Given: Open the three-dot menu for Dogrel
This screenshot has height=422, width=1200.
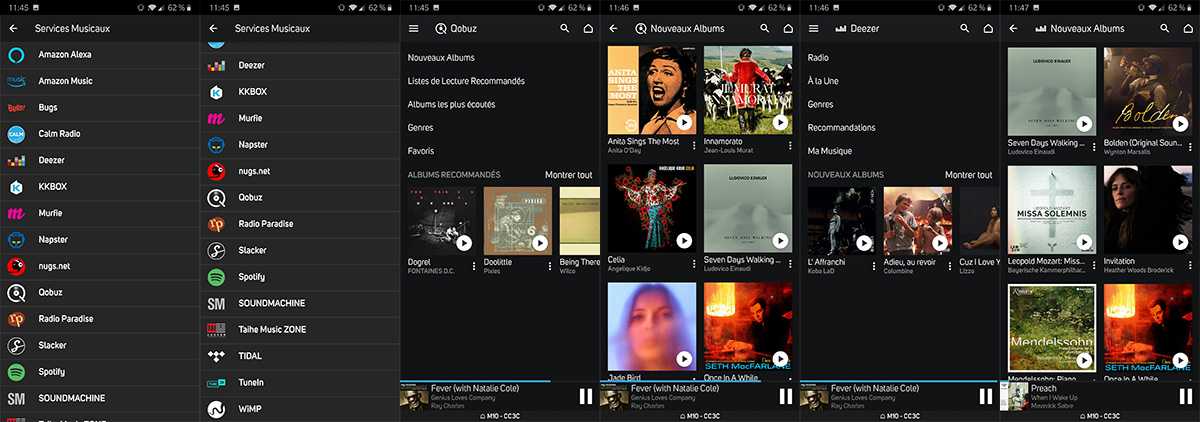Looking at the screenshot, I should click(474, 266).
